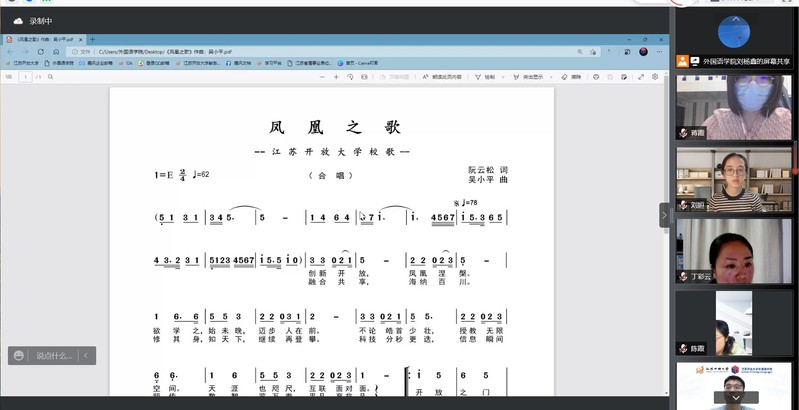Go forward in the browser
799x410 pixels.
click(25, 51)
